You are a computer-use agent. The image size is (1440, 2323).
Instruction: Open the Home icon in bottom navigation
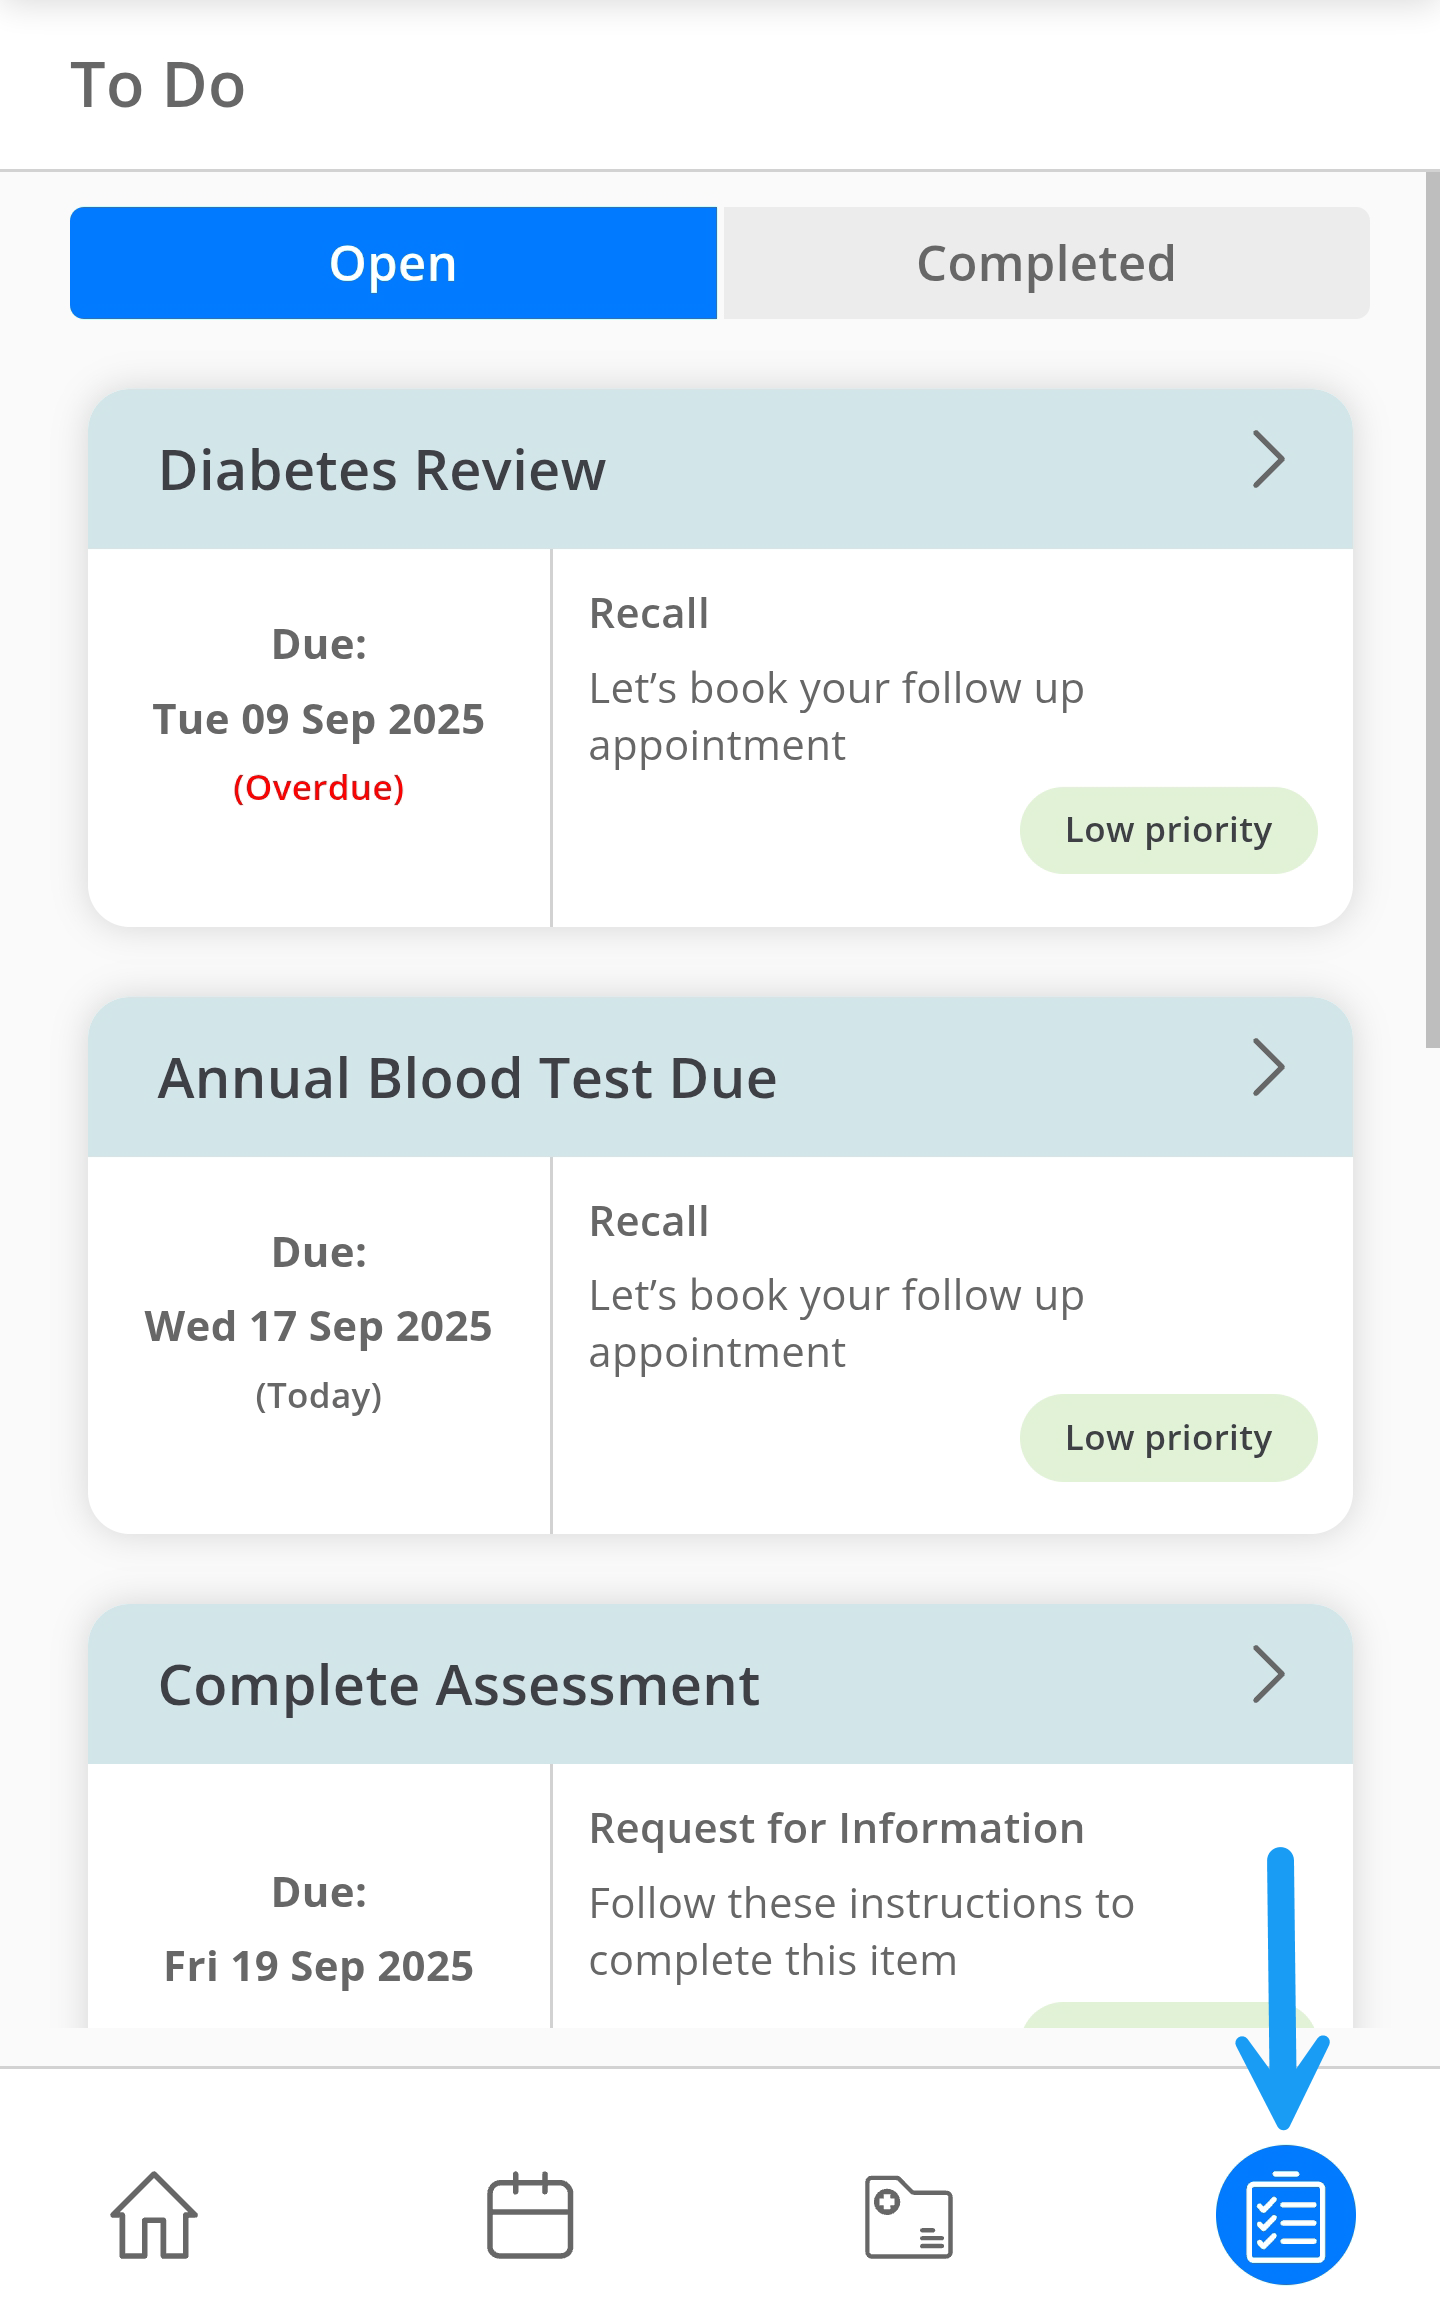pos(154,2215)
